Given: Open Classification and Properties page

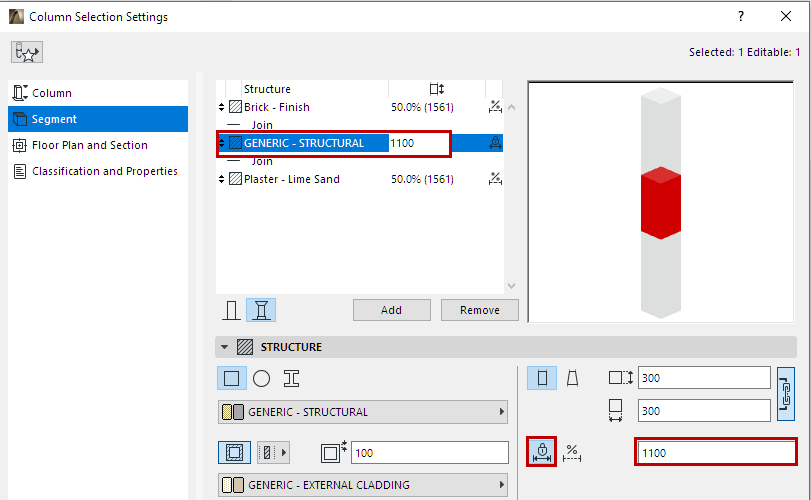Looking at the screenshot, I should [98, 171].
